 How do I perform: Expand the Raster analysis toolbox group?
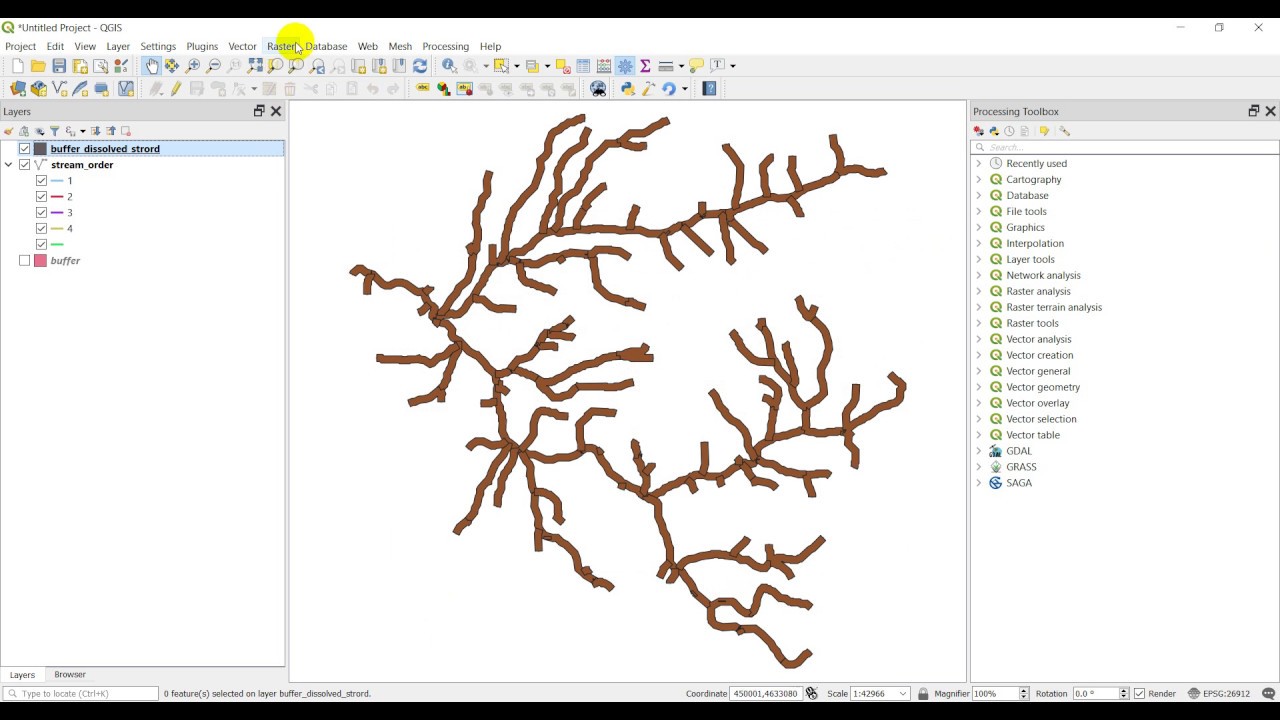[979, 291]
